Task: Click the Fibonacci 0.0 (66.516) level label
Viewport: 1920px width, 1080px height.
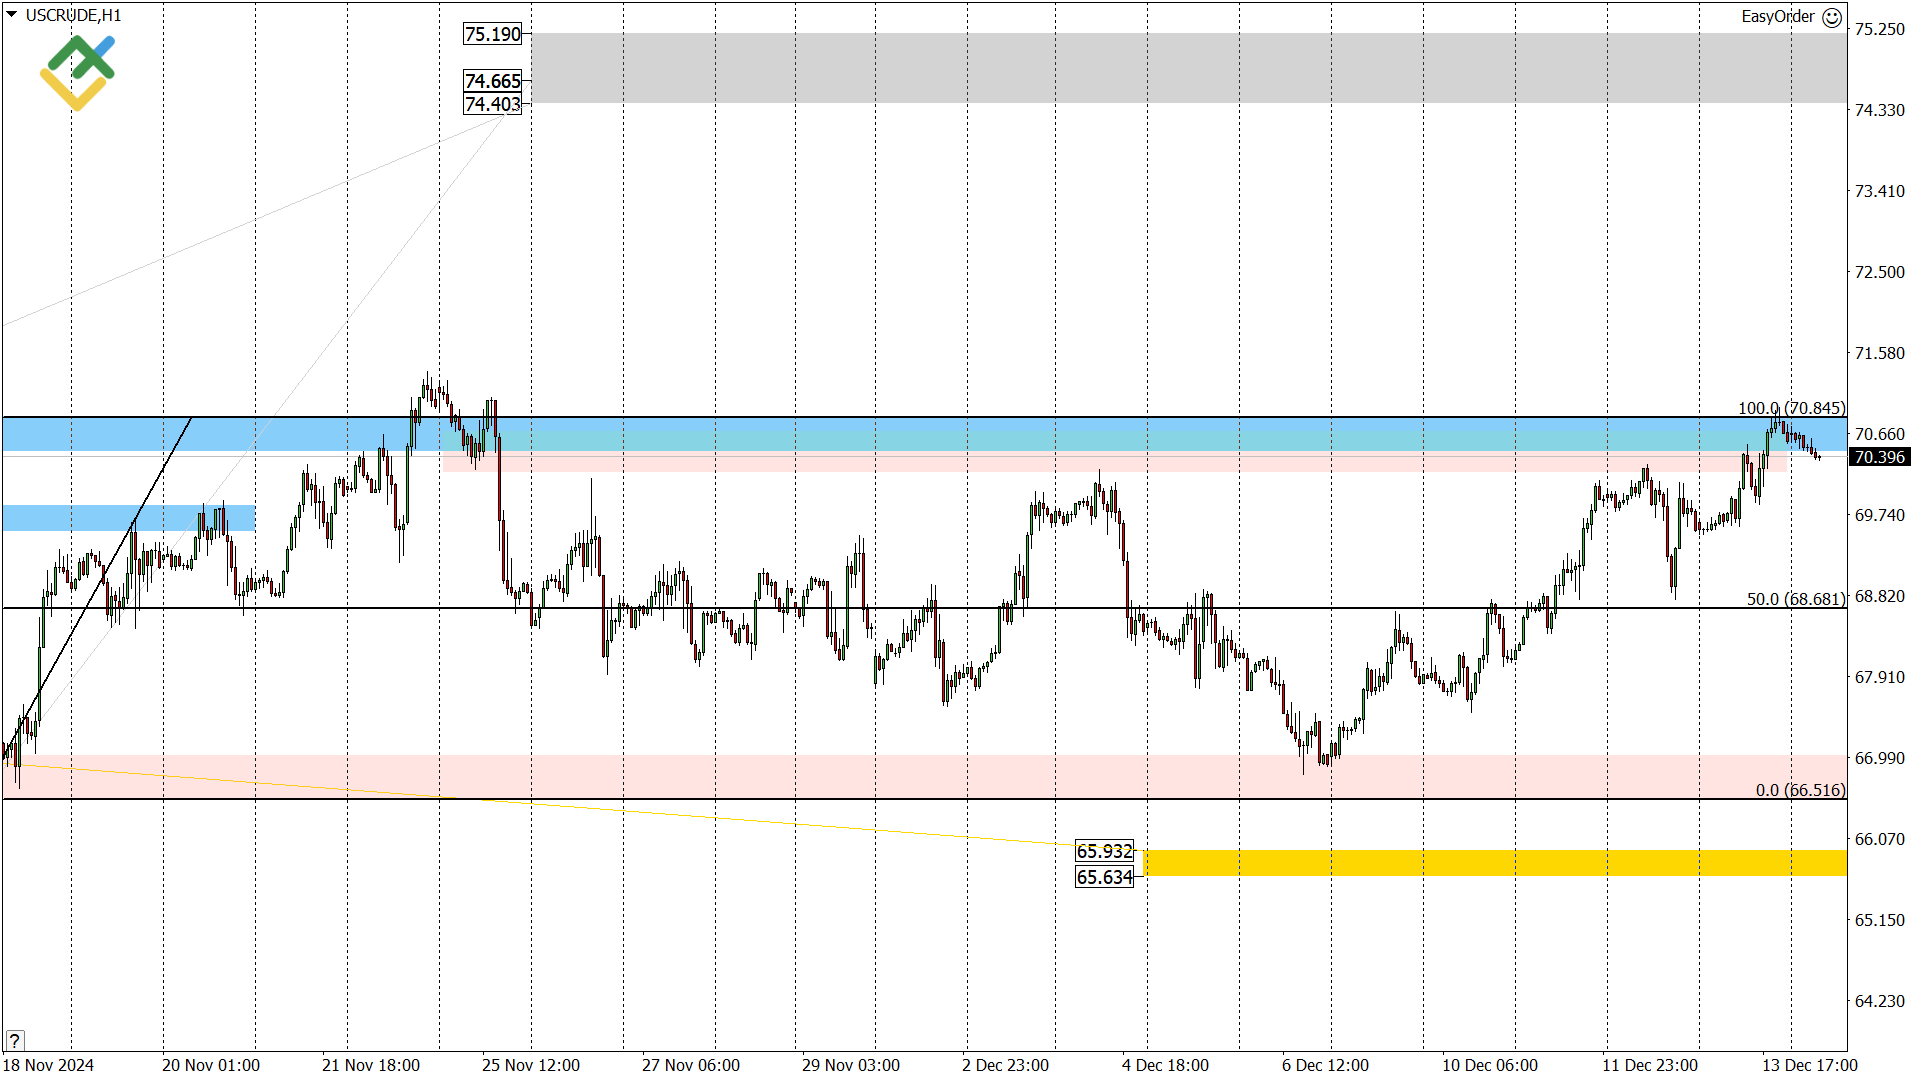Action: tap(1800, 790)
